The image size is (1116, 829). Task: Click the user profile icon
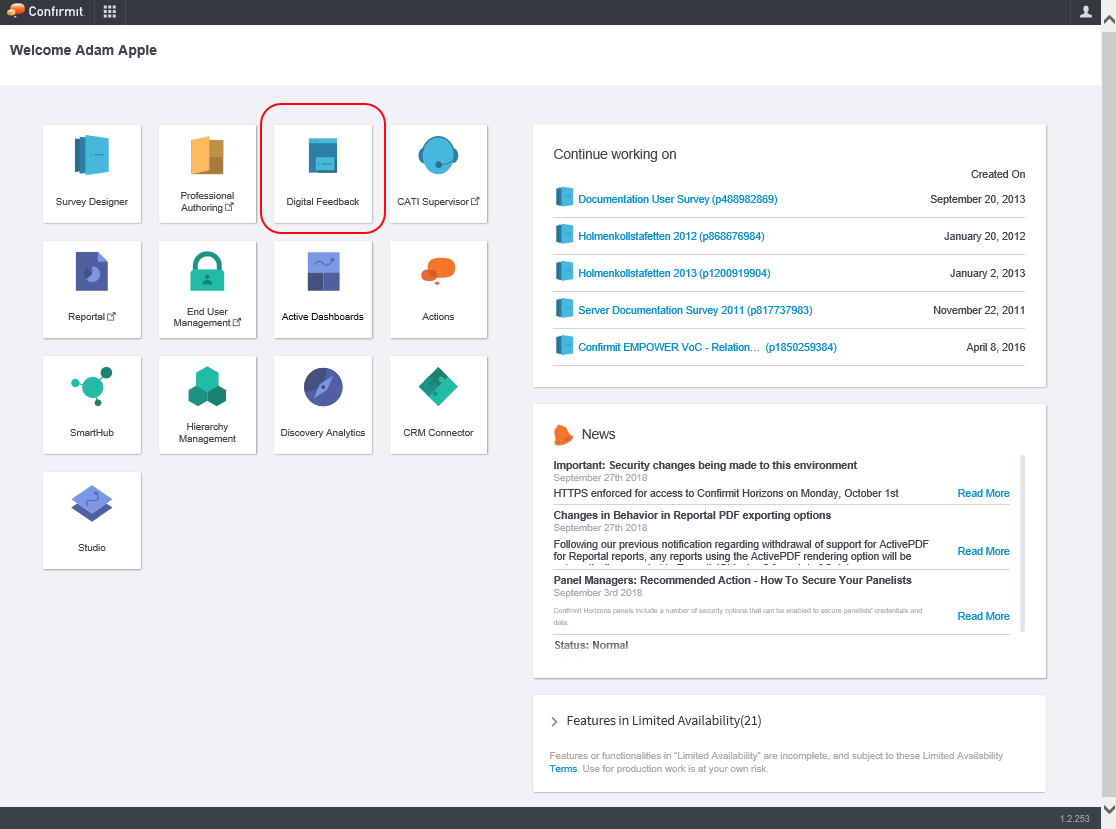pos(1085,11)
